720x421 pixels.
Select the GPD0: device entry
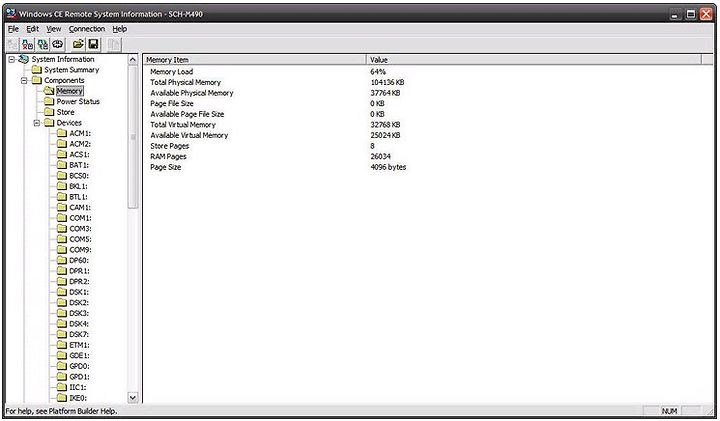(x=79, y=366)
